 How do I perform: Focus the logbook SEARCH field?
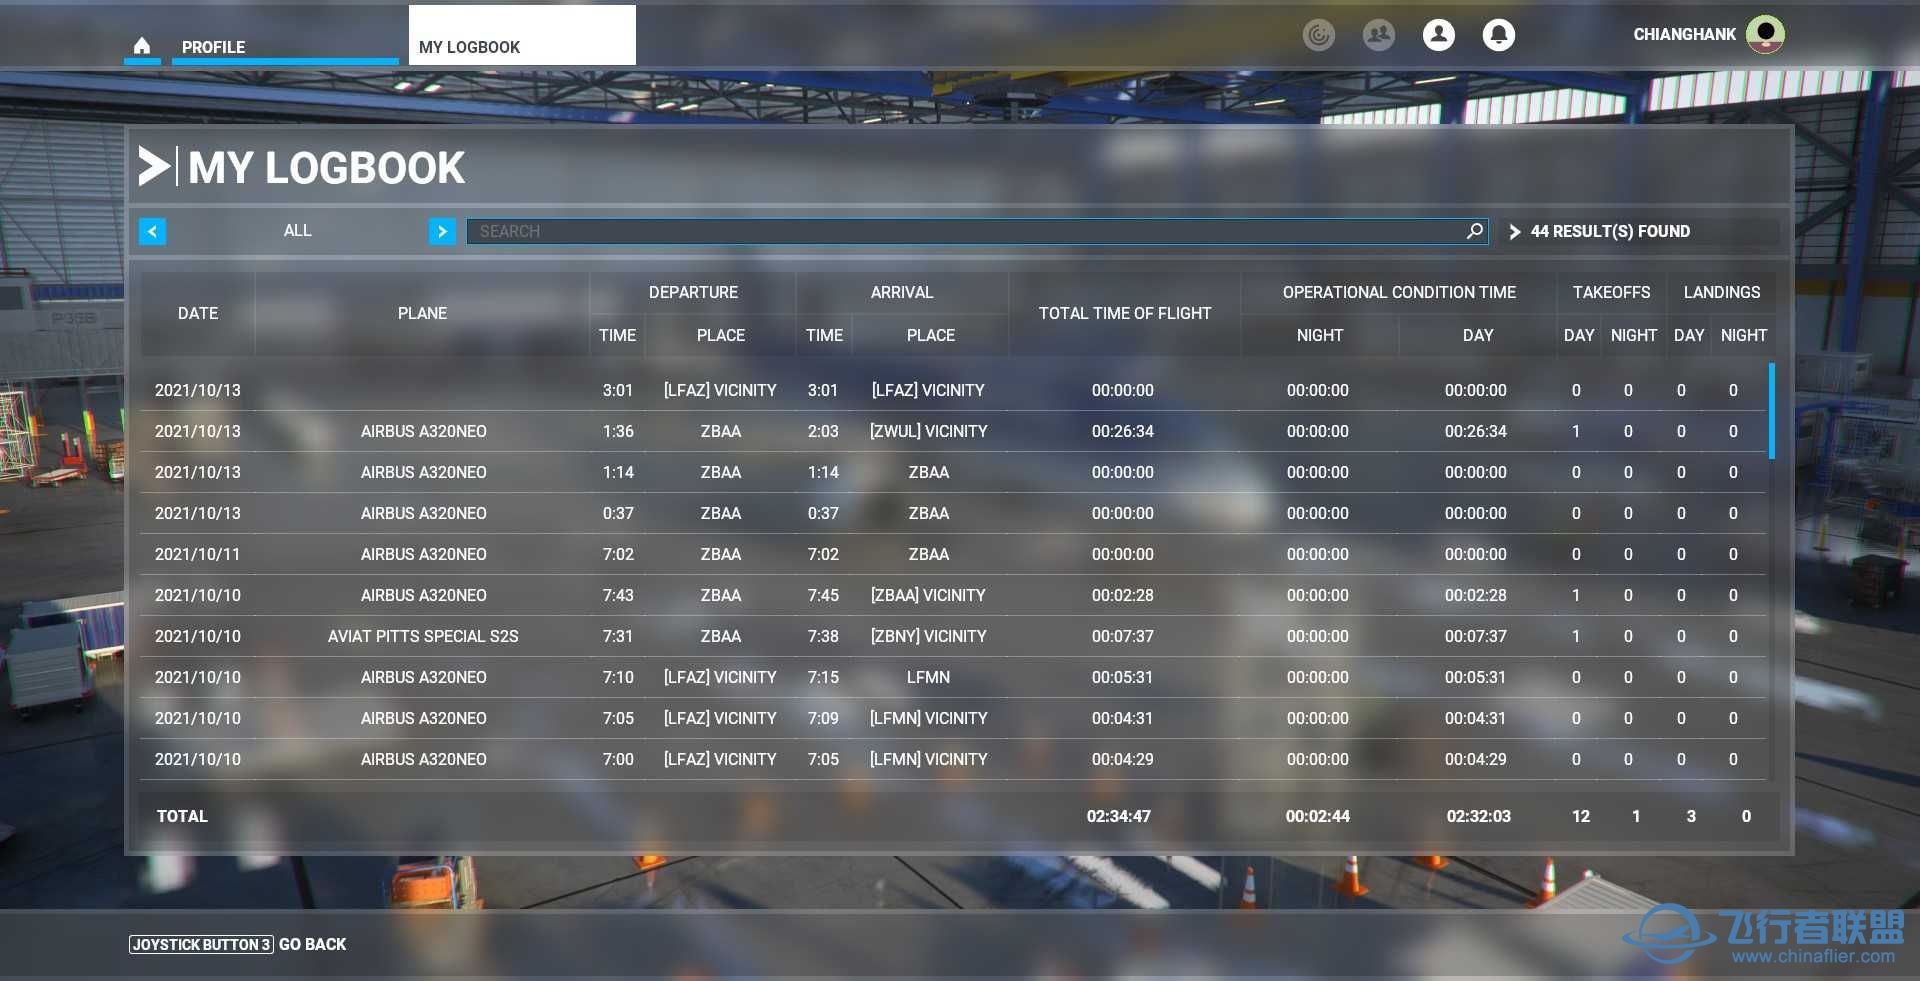click(977, 231)
